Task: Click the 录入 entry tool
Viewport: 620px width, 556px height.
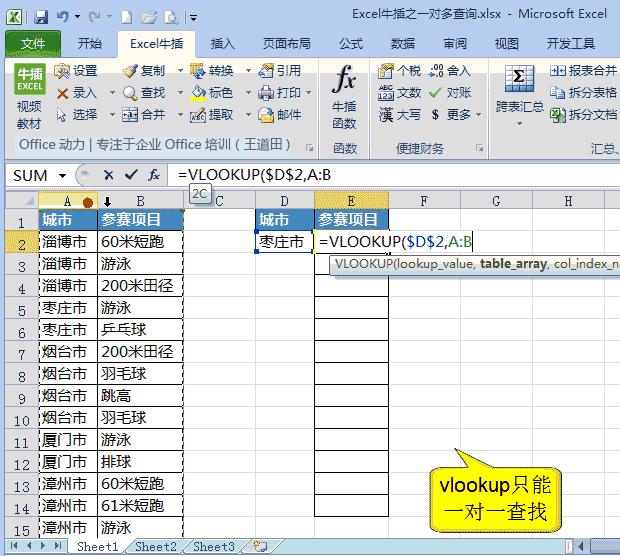Action: (77, 93)
